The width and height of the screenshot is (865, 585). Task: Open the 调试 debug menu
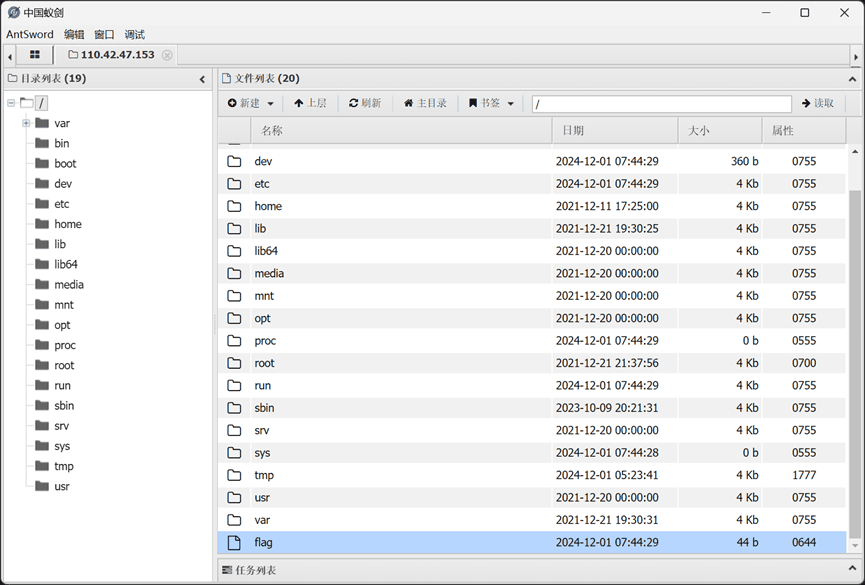(x=135, y=34)
